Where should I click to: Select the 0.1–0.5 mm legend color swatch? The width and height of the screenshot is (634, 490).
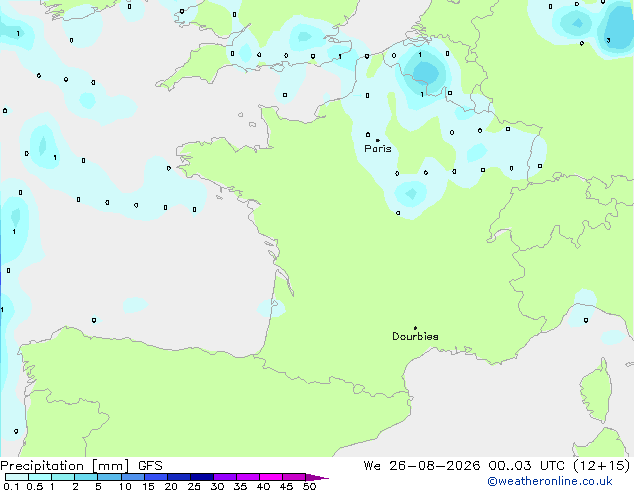[17, 477]
